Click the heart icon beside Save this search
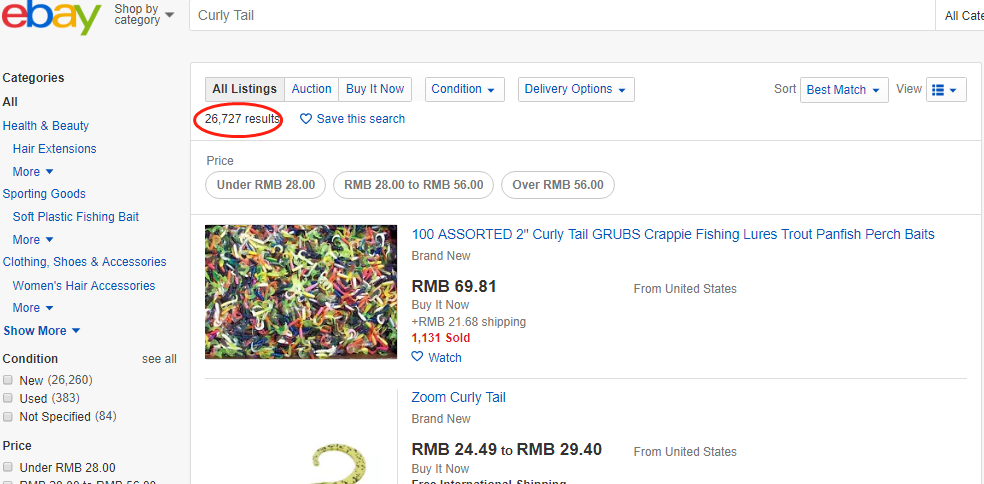This screenshot has height=484, width=984. pos(306,119)
